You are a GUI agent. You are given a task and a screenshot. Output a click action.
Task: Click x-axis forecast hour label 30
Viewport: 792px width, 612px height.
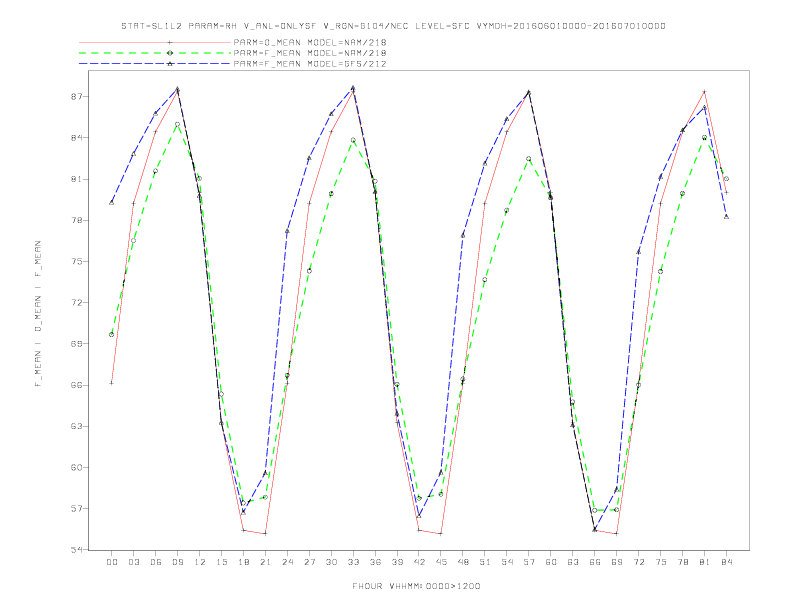331,562
